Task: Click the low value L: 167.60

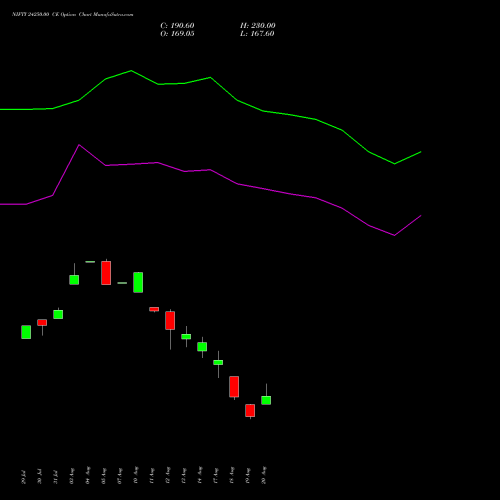Action: (x=257, y=34)
